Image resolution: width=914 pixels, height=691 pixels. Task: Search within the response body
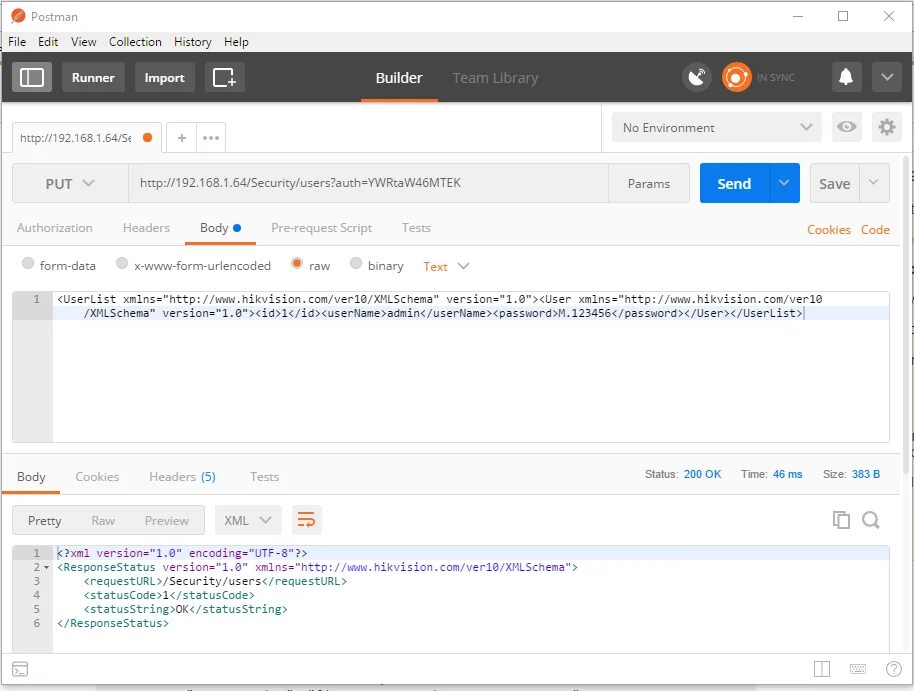(x=871, y=520)
